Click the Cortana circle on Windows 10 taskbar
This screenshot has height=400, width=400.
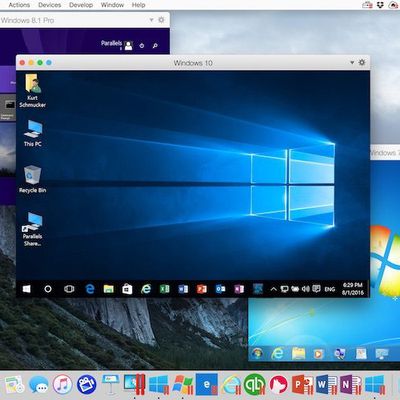click(48, 289)
